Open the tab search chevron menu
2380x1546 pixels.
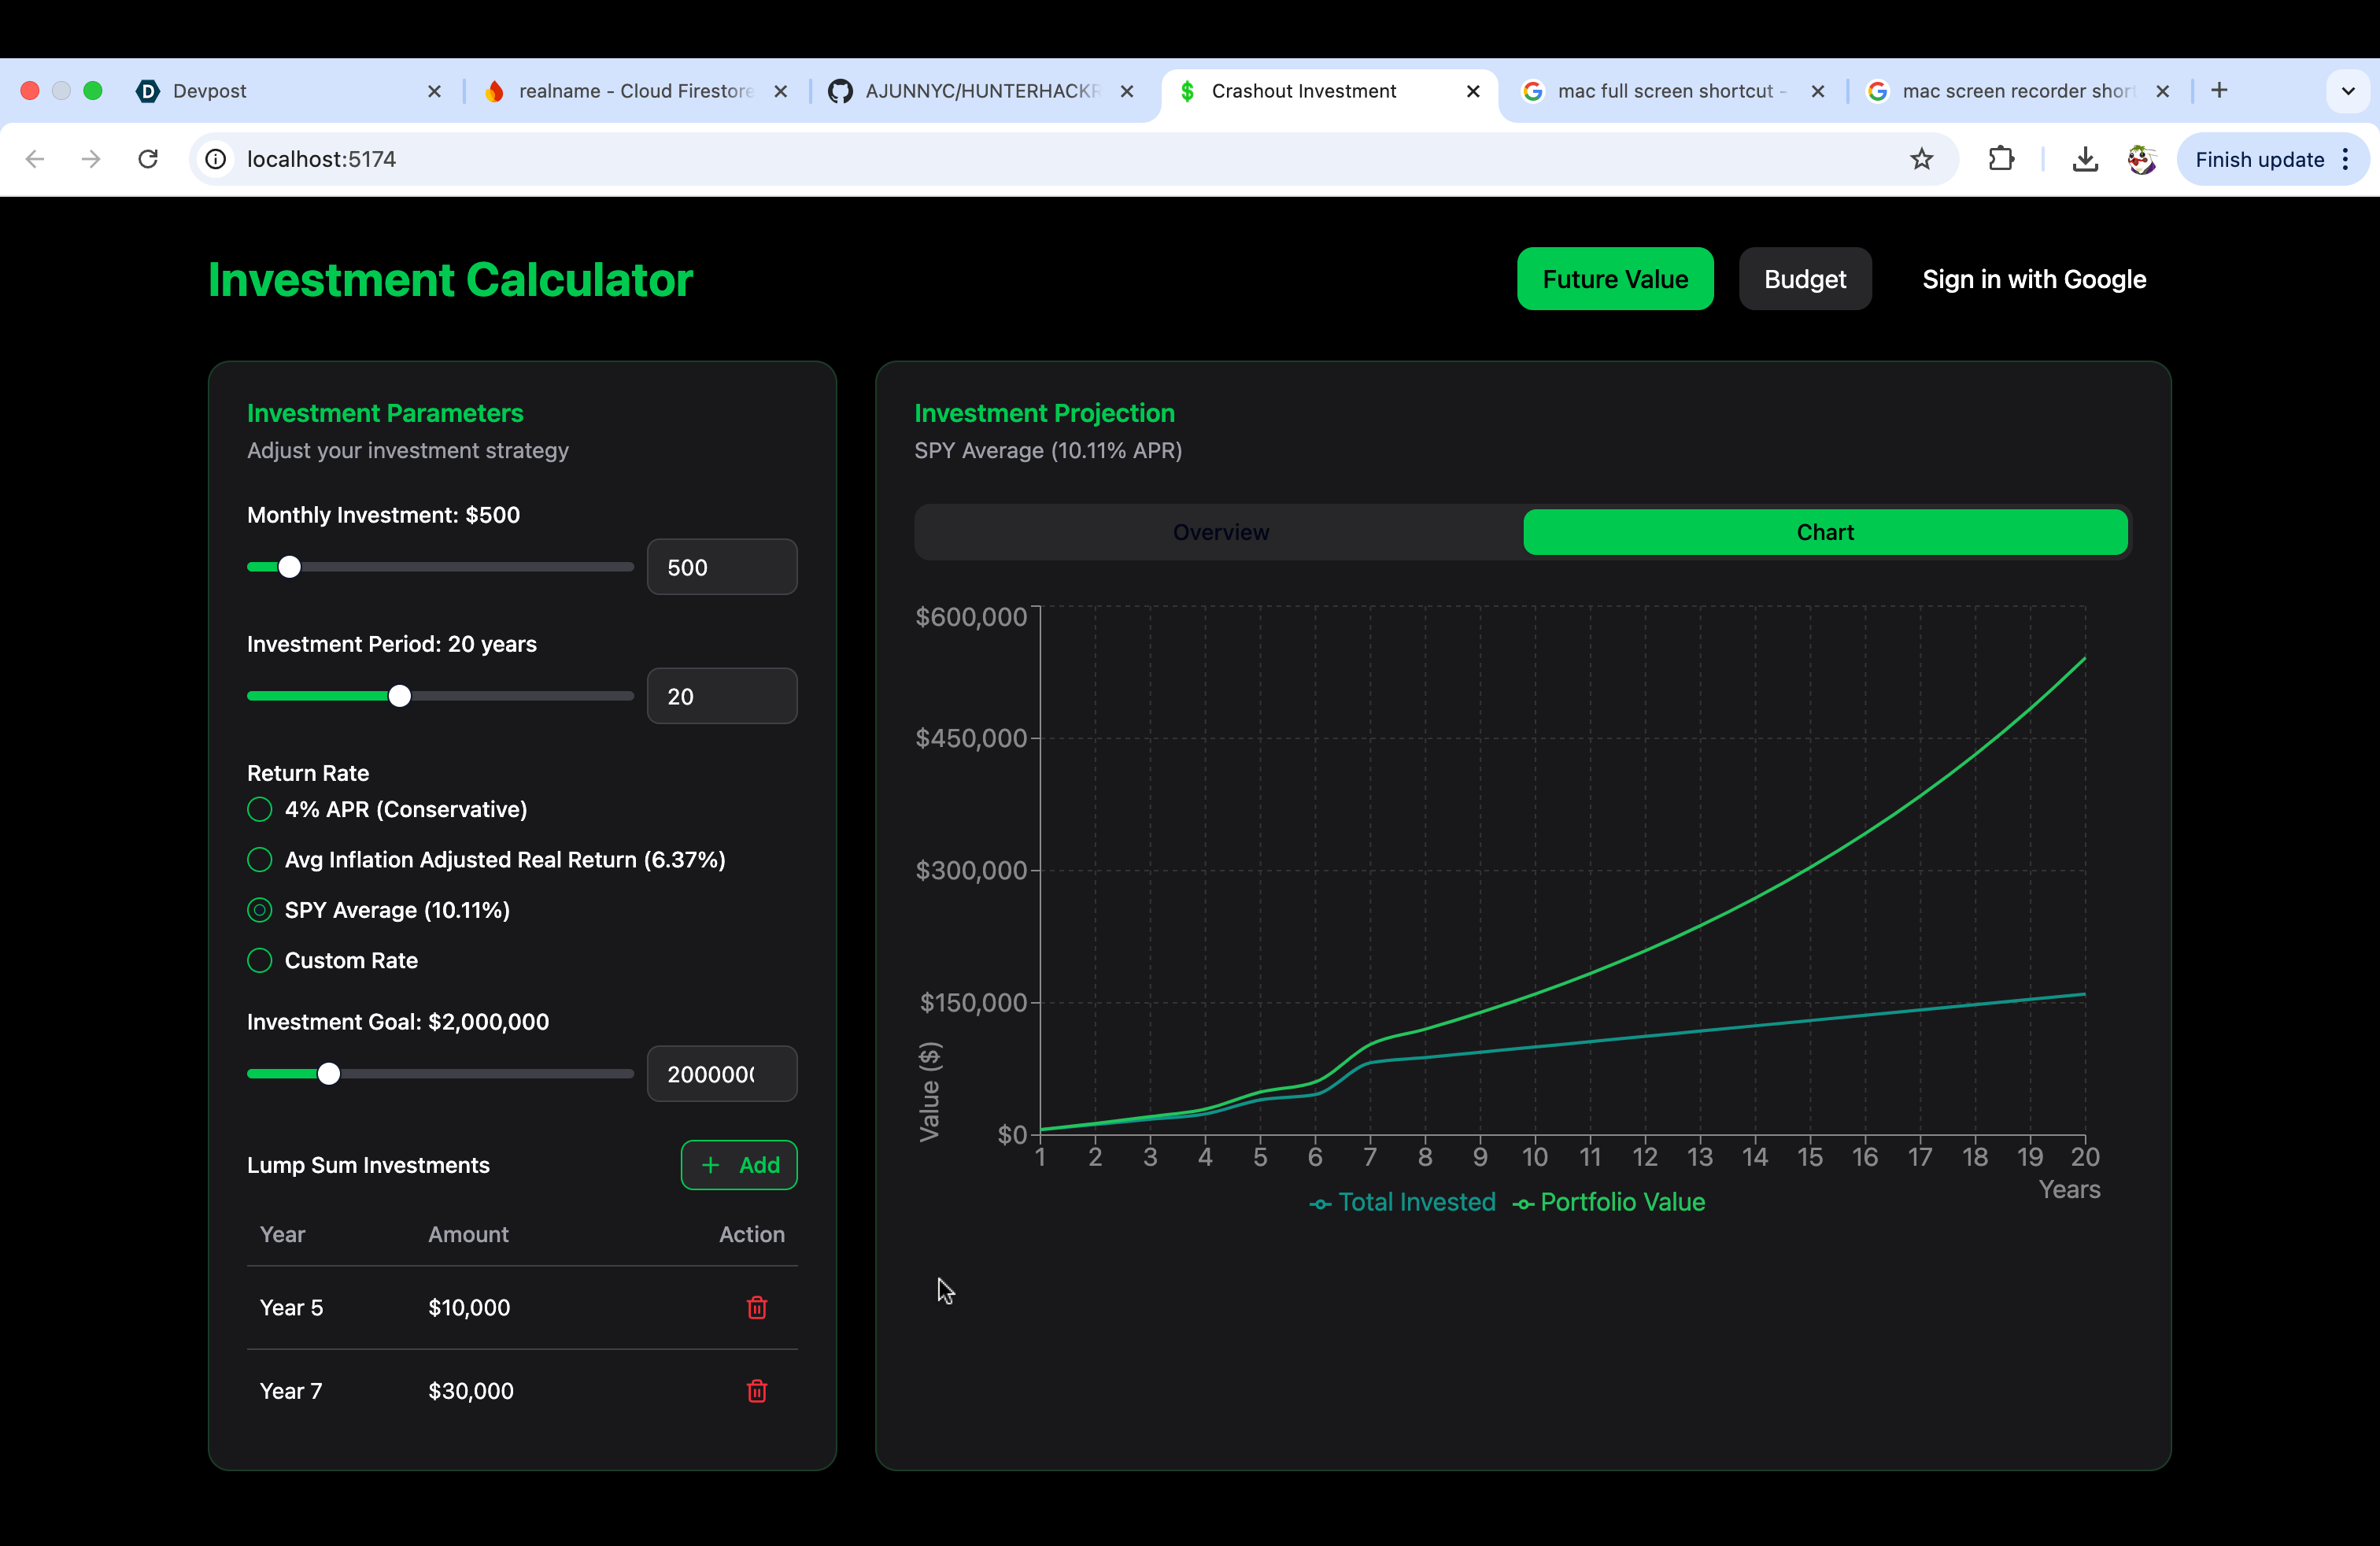pos(2348,91)
